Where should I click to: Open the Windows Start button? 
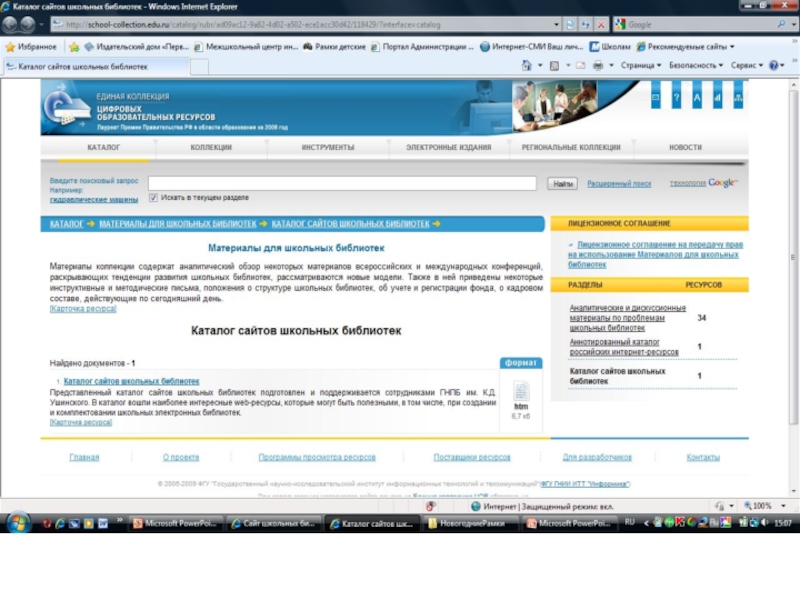[x=18, y=523]
